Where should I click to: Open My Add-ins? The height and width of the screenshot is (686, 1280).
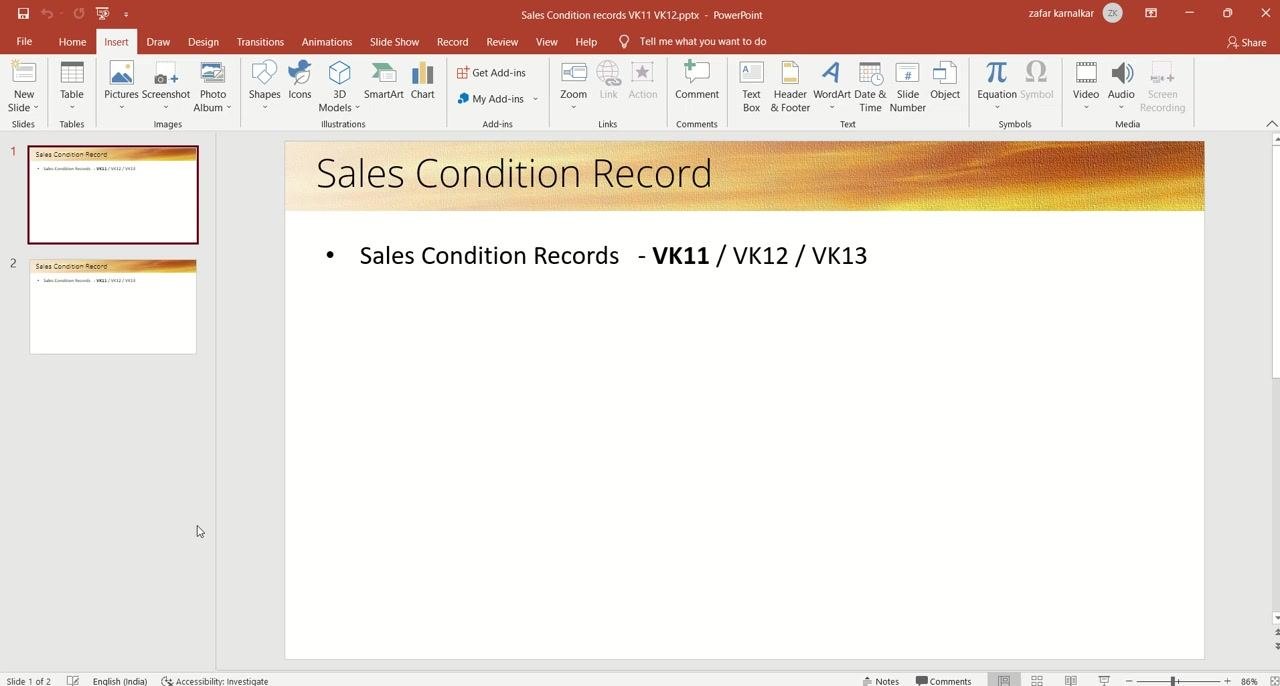(x=491, y=99)
